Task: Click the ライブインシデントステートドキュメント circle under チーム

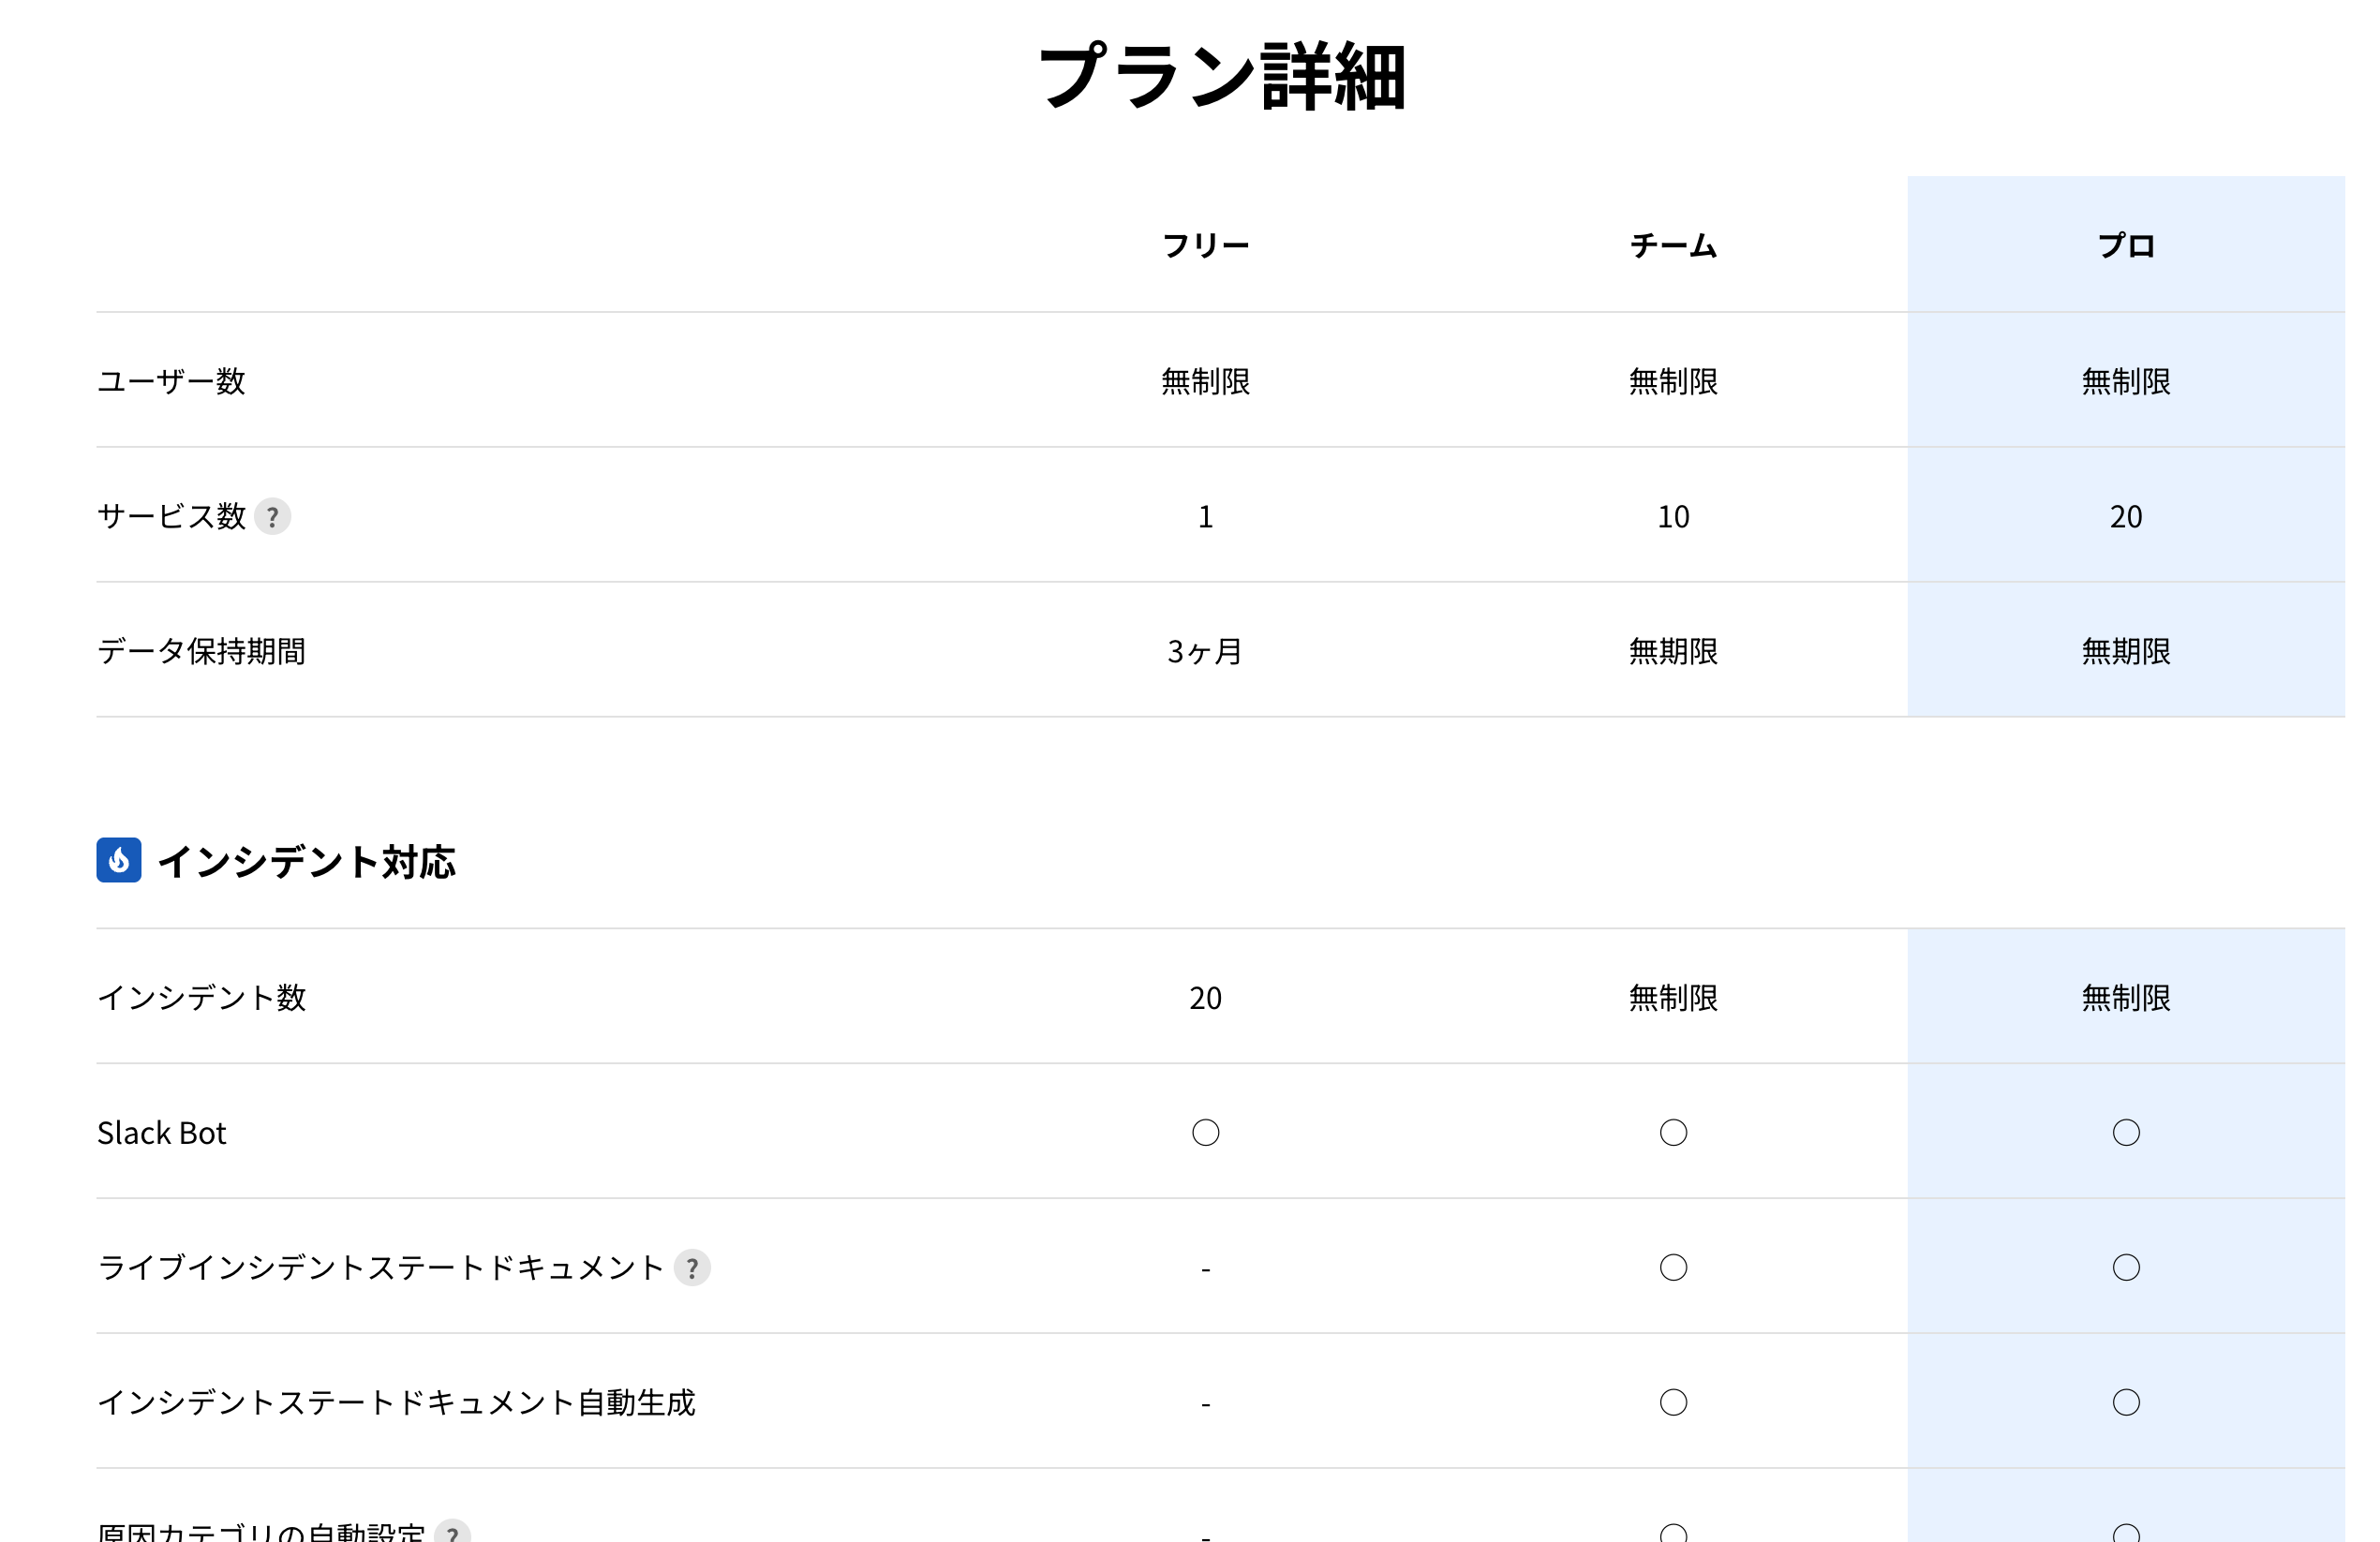Action: [1673, 1268]
